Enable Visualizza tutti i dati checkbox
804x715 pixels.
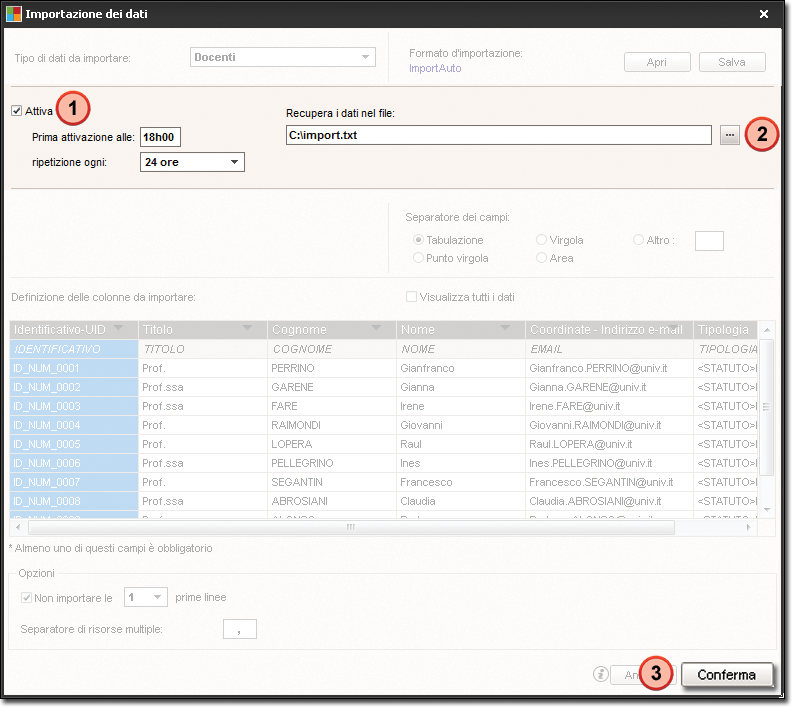[x=411, y=297]
